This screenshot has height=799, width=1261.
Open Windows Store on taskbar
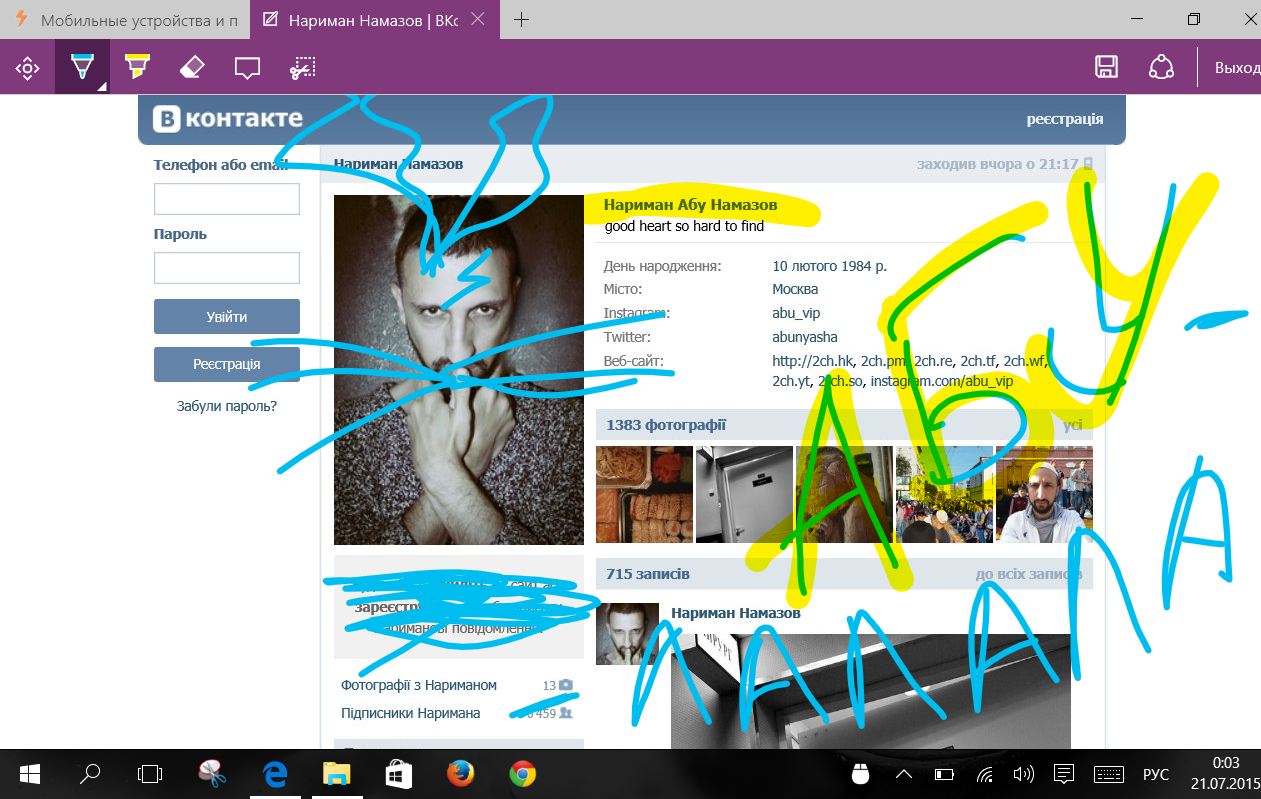(x=398, y=773)
